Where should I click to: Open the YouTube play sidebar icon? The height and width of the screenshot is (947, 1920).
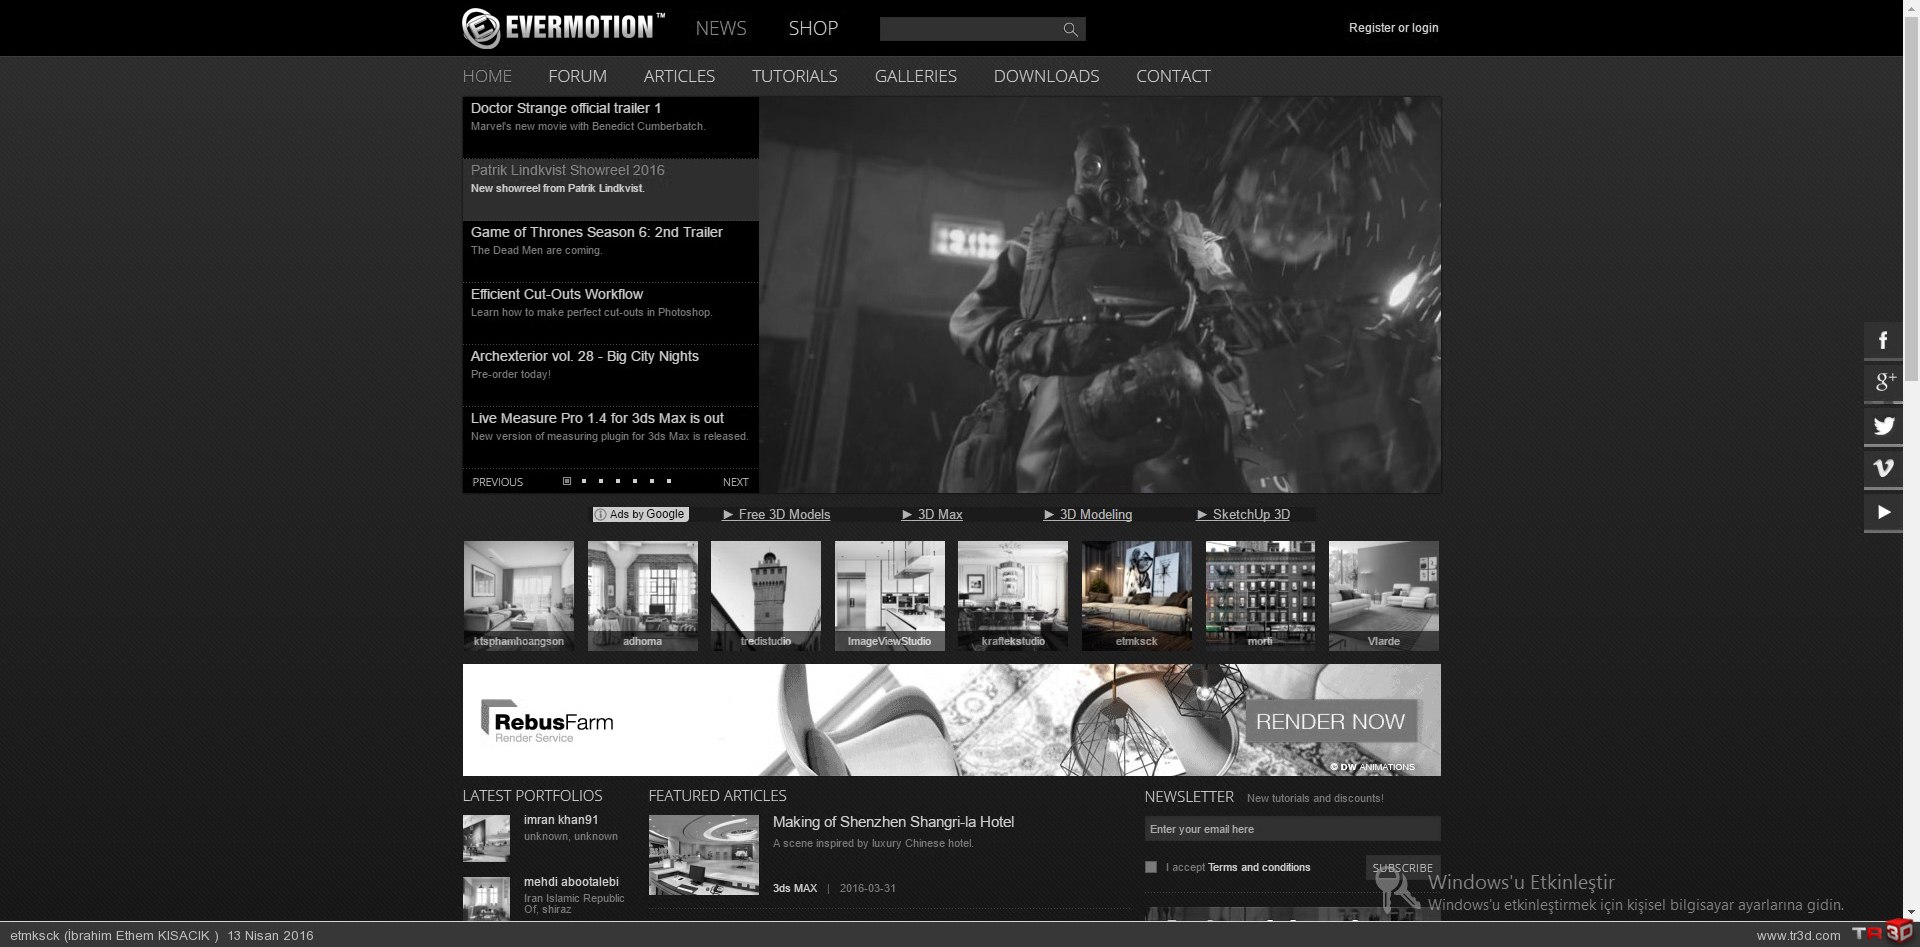click(1883, 512)
